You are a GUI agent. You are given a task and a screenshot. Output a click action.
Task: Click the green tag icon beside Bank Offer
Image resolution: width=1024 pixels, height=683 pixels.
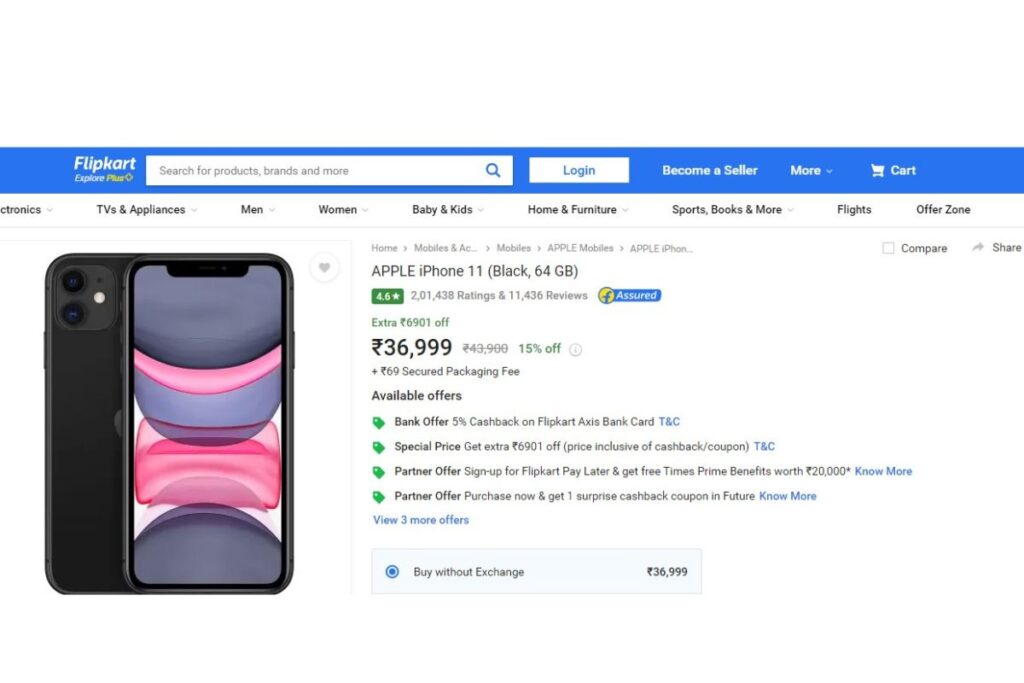(x=378, y=423)
